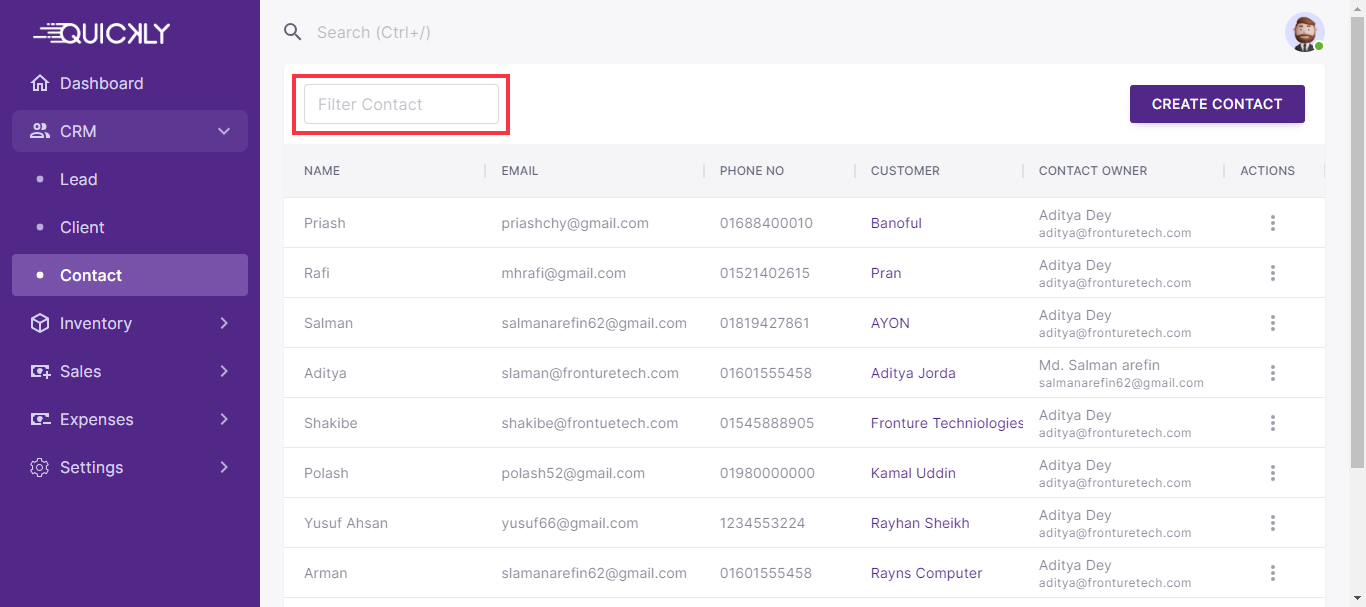This screenshot has width=1366, height=607.
Task: Open the Banoful customer link
Action: point(896,223)
